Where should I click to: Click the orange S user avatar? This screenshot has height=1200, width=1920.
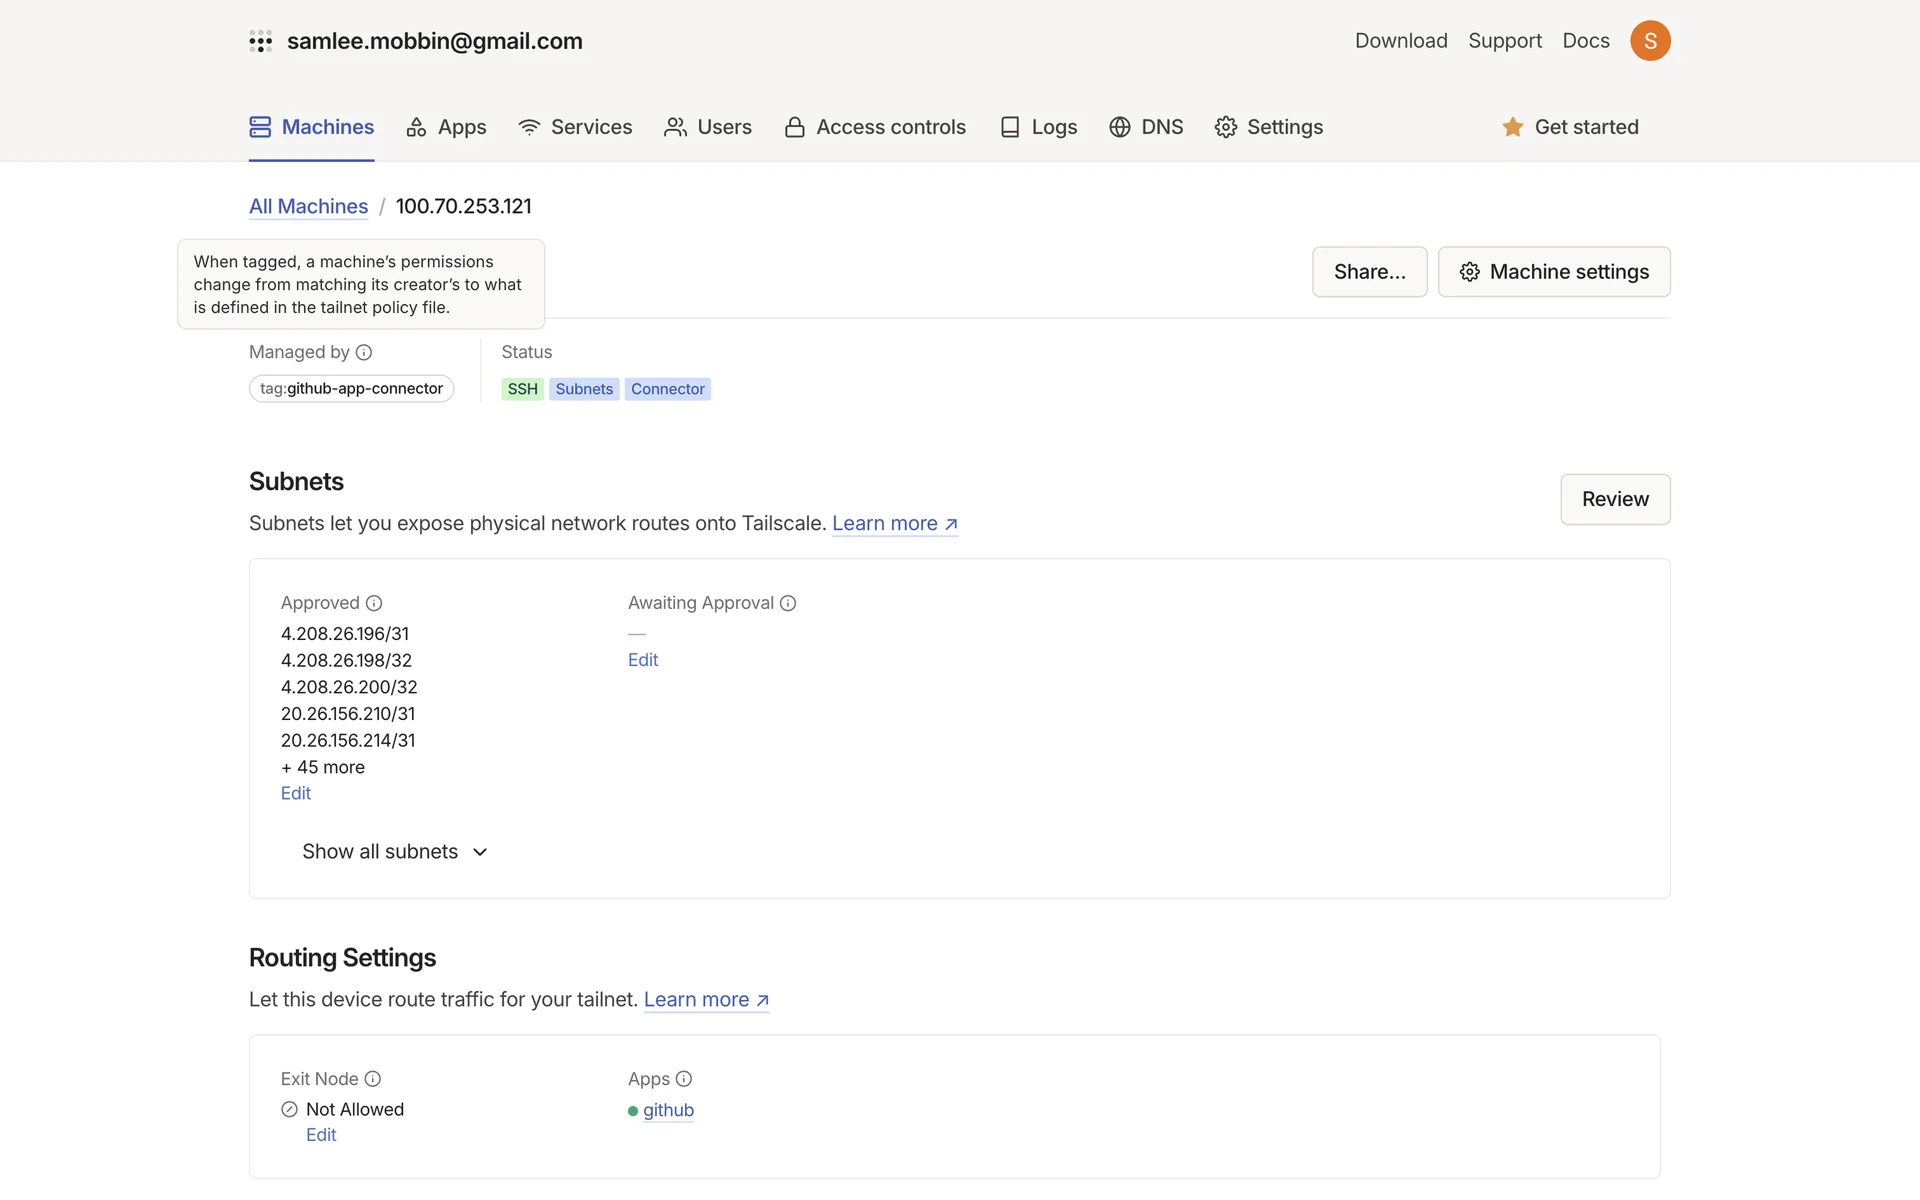(x=1650, y=41)
